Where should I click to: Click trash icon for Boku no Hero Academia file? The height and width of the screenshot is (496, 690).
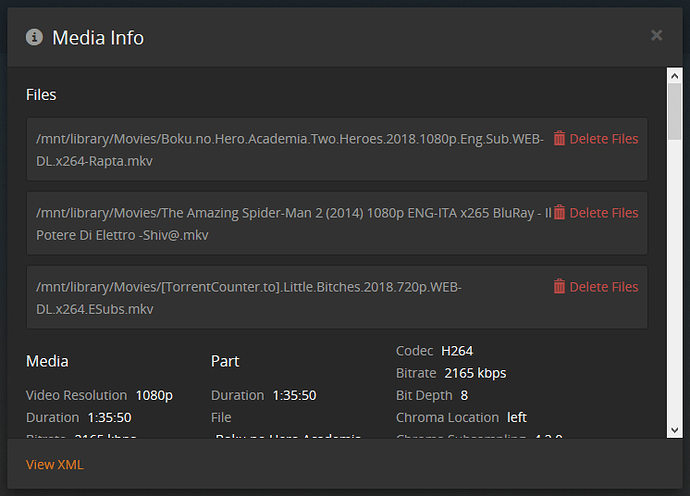560,138
